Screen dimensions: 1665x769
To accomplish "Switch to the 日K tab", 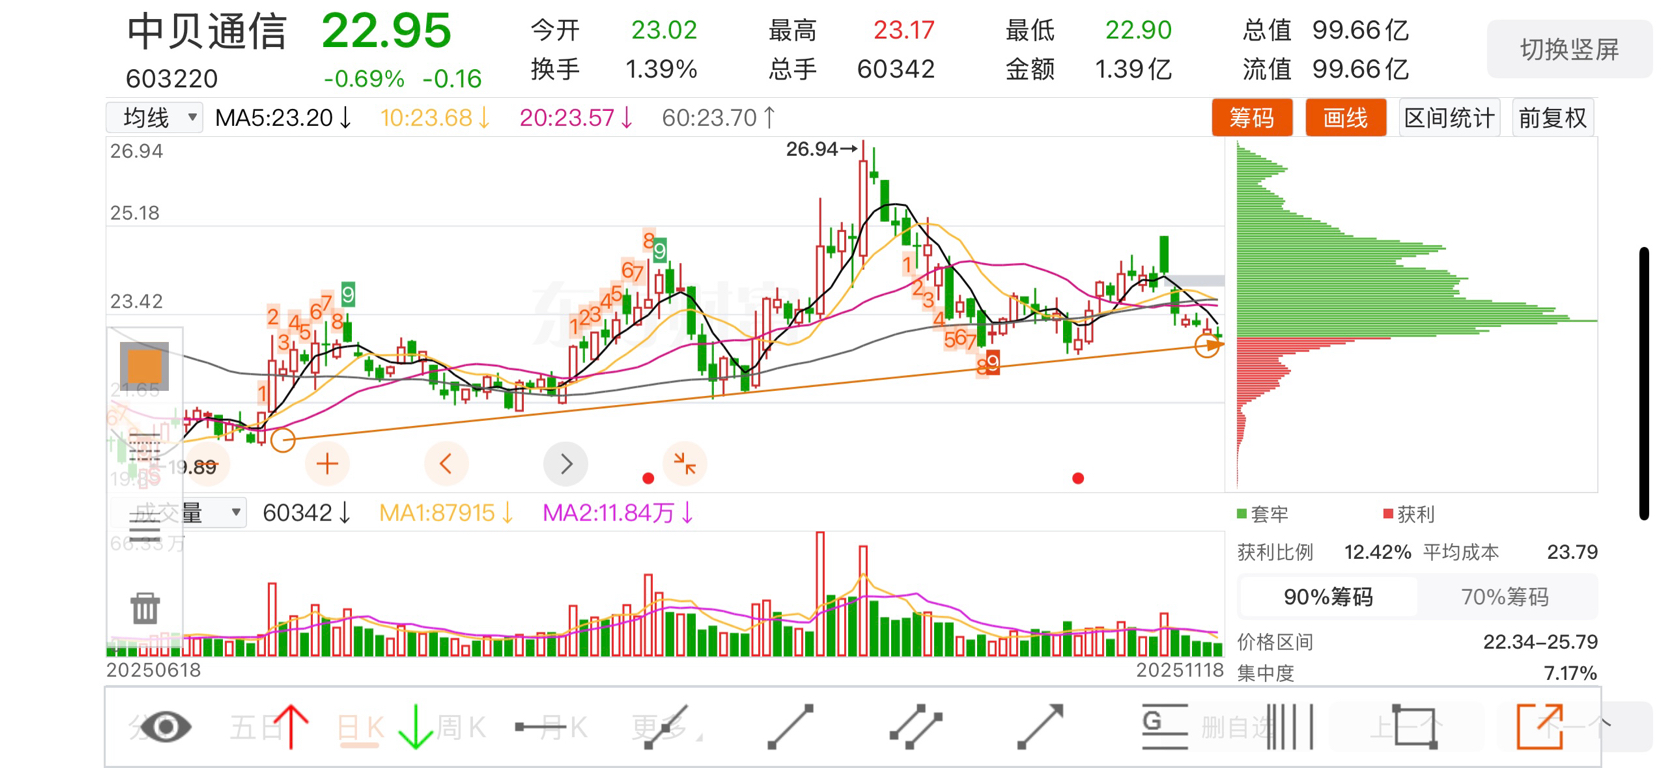I will click(x=360, y=727).
